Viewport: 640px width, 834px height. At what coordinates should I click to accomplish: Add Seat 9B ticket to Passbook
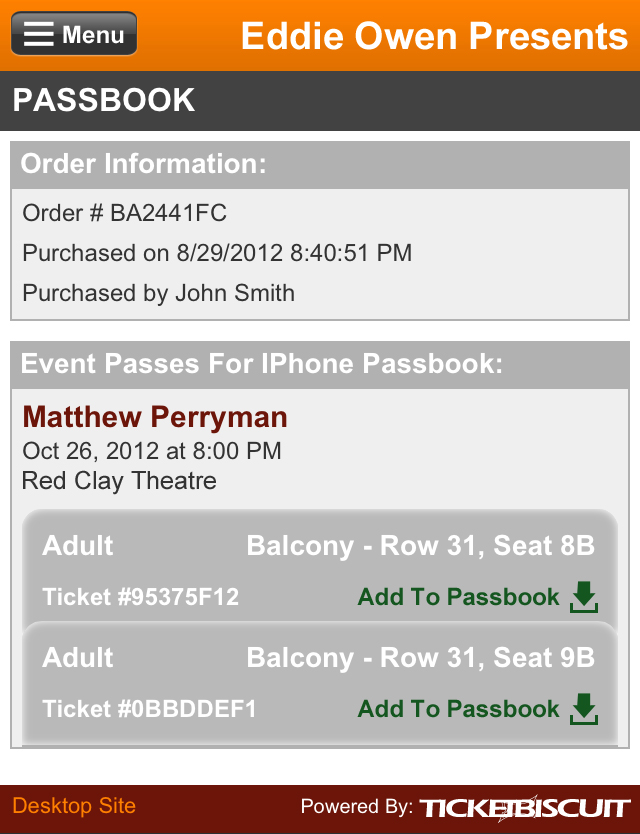click(x=459, y=710)
